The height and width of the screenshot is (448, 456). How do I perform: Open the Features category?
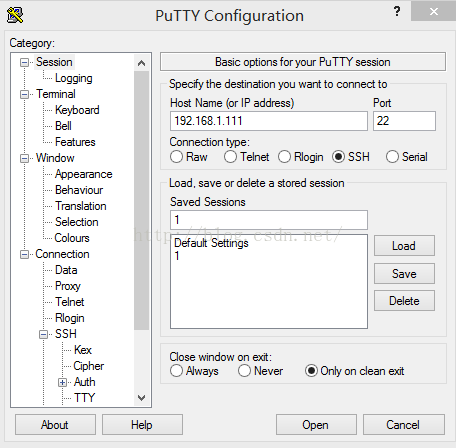coord(75,142)
